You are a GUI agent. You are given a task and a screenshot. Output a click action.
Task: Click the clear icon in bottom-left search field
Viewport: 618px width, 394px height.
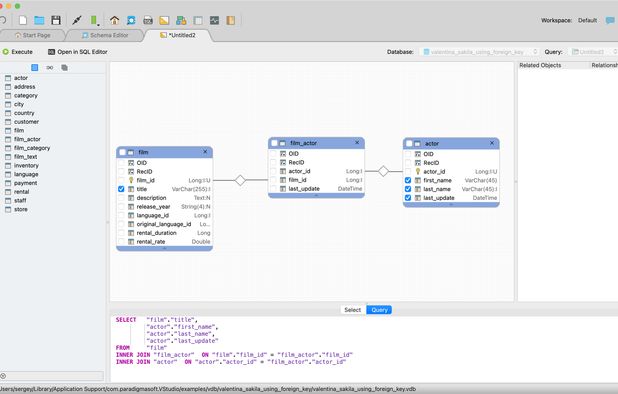coord(3,376)
